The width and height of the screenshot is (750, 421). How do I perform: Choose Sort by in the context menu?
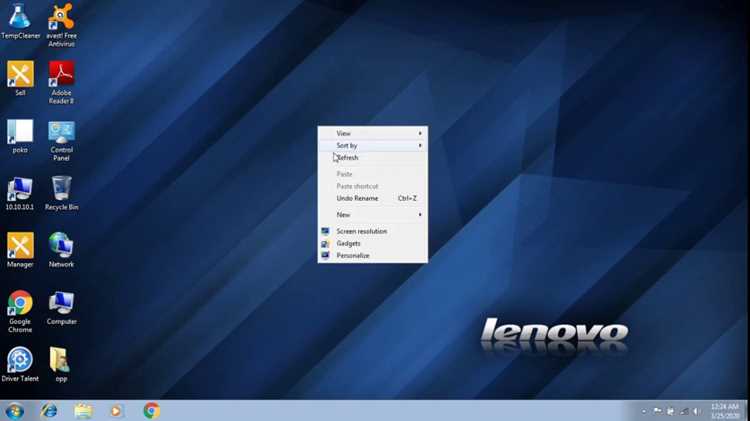pyautogui.click(x=373, y=145)
